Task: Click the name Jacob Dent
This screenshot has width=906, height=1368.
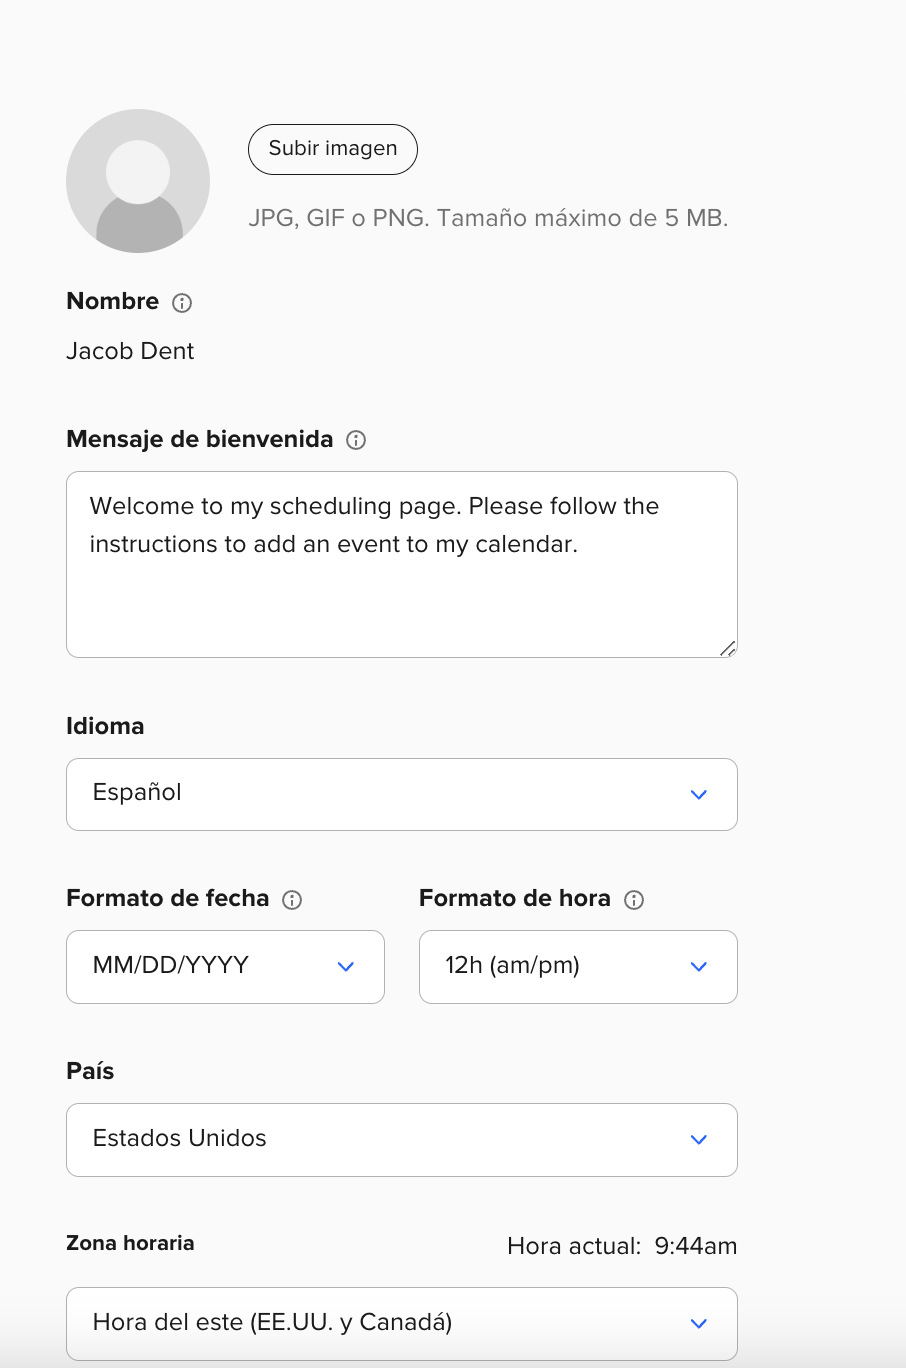Action: (x=130, y=351)
